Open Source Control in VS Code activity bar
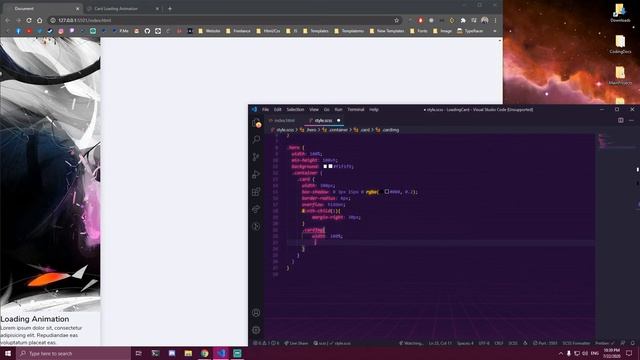The image size is (640, 360). point(256,157)
